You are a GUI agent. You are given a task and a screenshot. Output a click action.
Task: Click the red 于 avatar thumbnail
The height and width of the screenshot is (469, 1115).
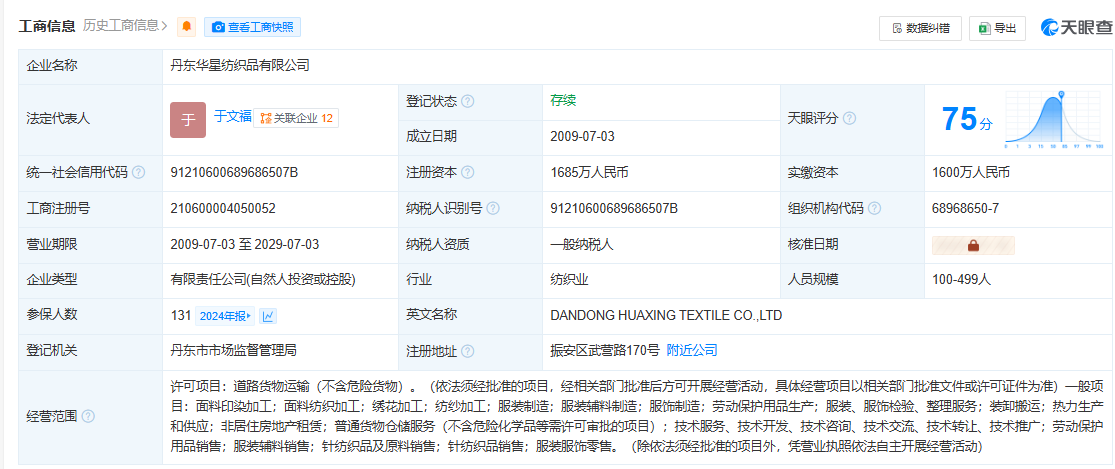(x=188, y=119)
